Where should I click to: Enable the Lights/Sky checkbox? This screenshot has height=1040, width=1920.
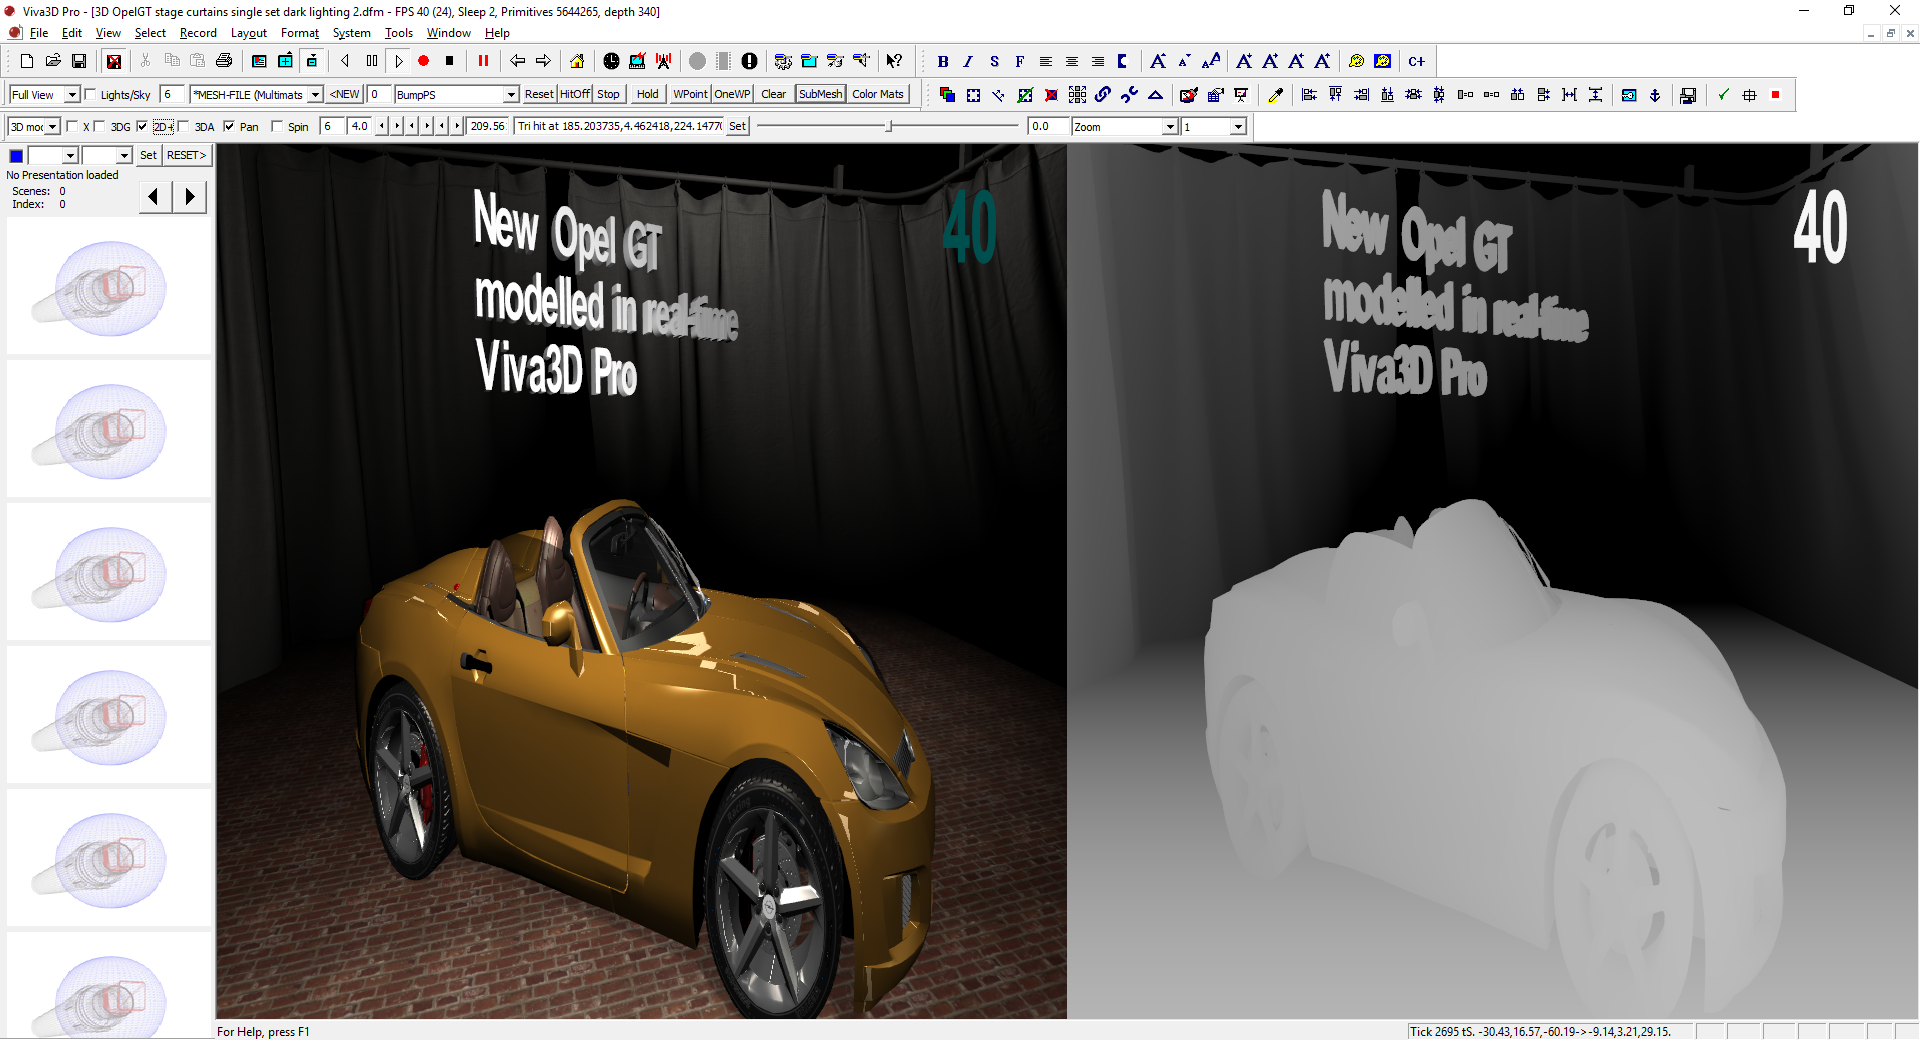[x=88, y=94]
